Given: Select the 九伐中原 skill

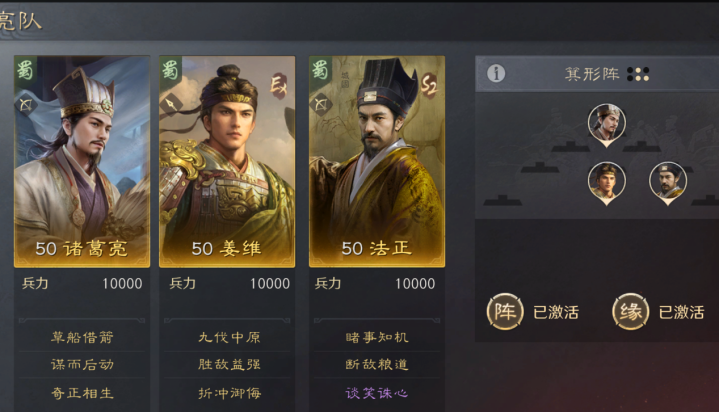Looking at the screenshot, I should (x=229, y=338).
